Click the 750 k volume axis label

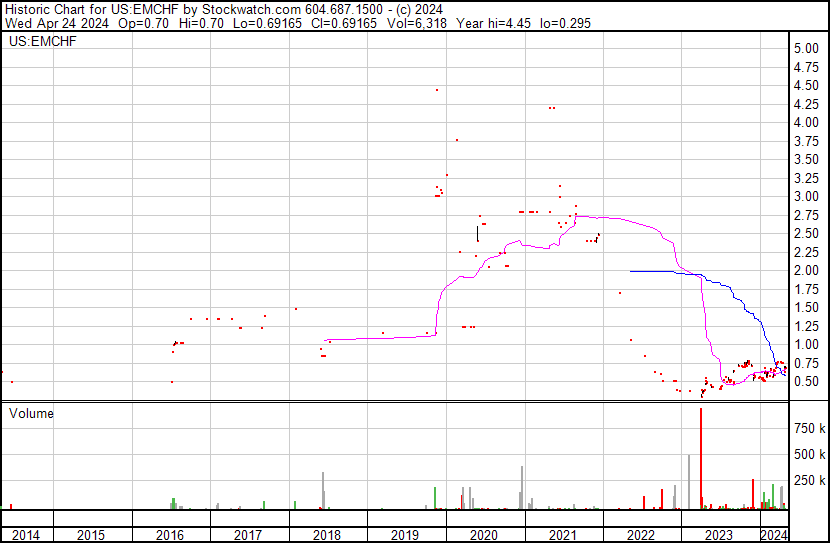[809, 428]
